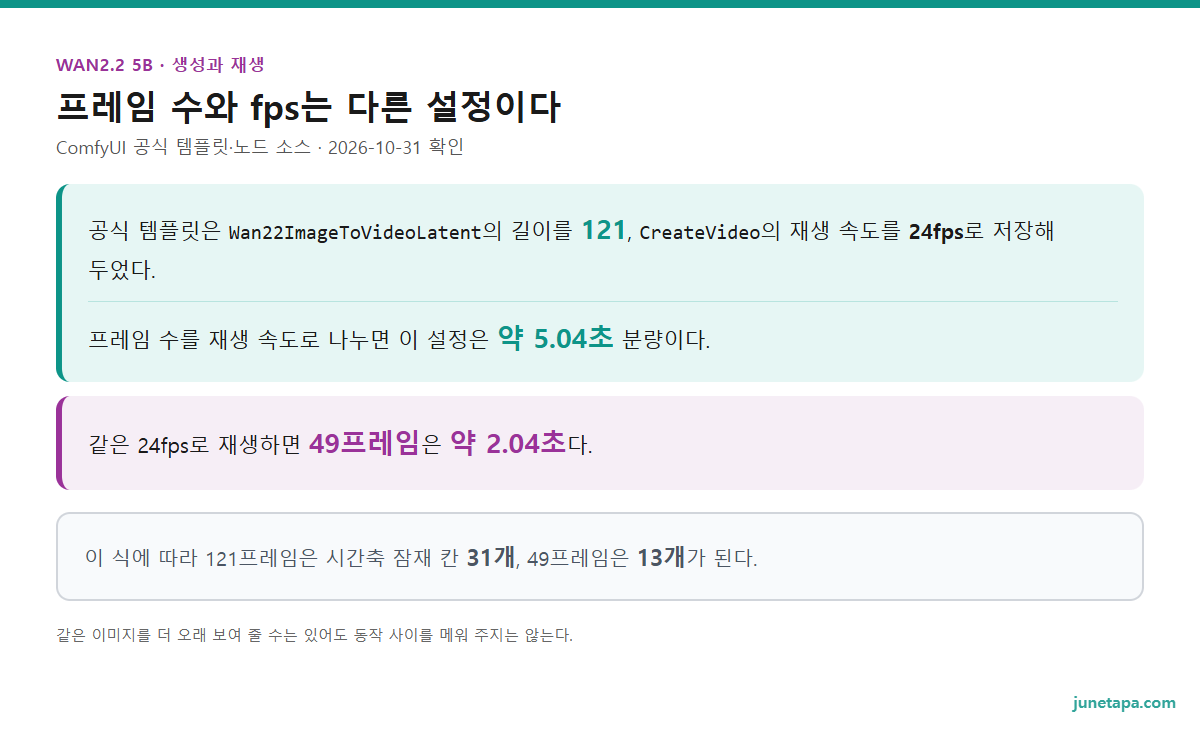Click the bold '13개' latent count

(661, 557)
